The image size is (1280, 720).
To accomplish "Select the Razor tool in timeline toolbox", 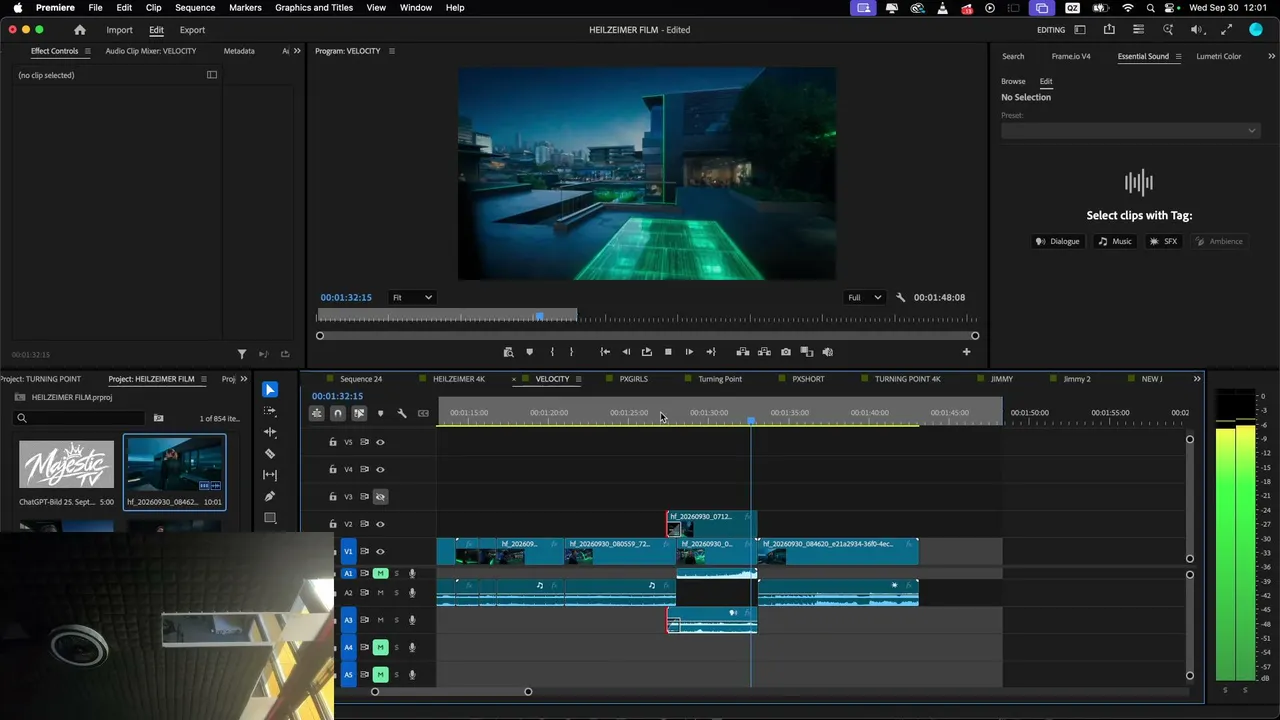I will click(270, 453).
